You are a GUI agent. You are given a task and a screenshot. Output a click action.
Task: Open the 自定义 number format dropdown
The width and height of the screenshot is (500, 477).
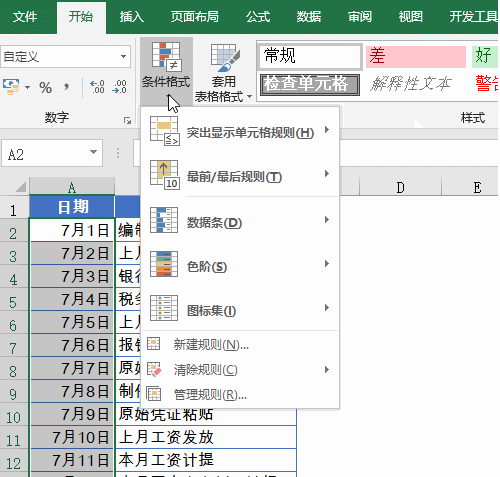(x=123, y=56)
